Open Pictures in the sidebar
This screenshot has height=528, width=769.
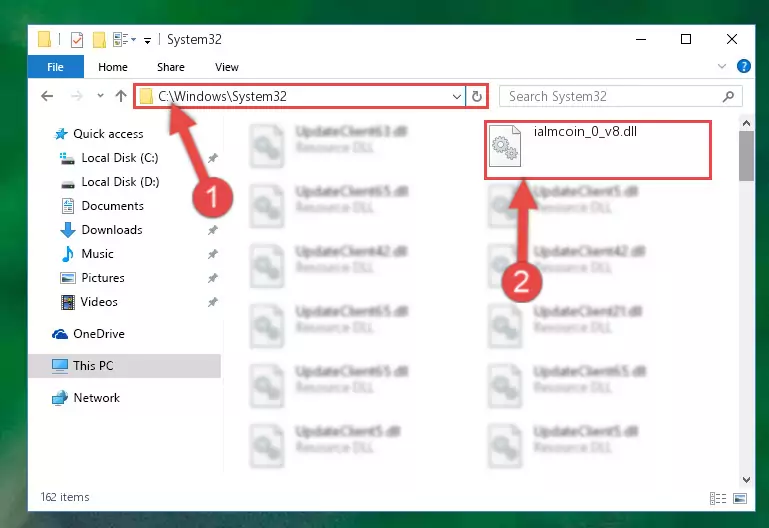[103, 278]
